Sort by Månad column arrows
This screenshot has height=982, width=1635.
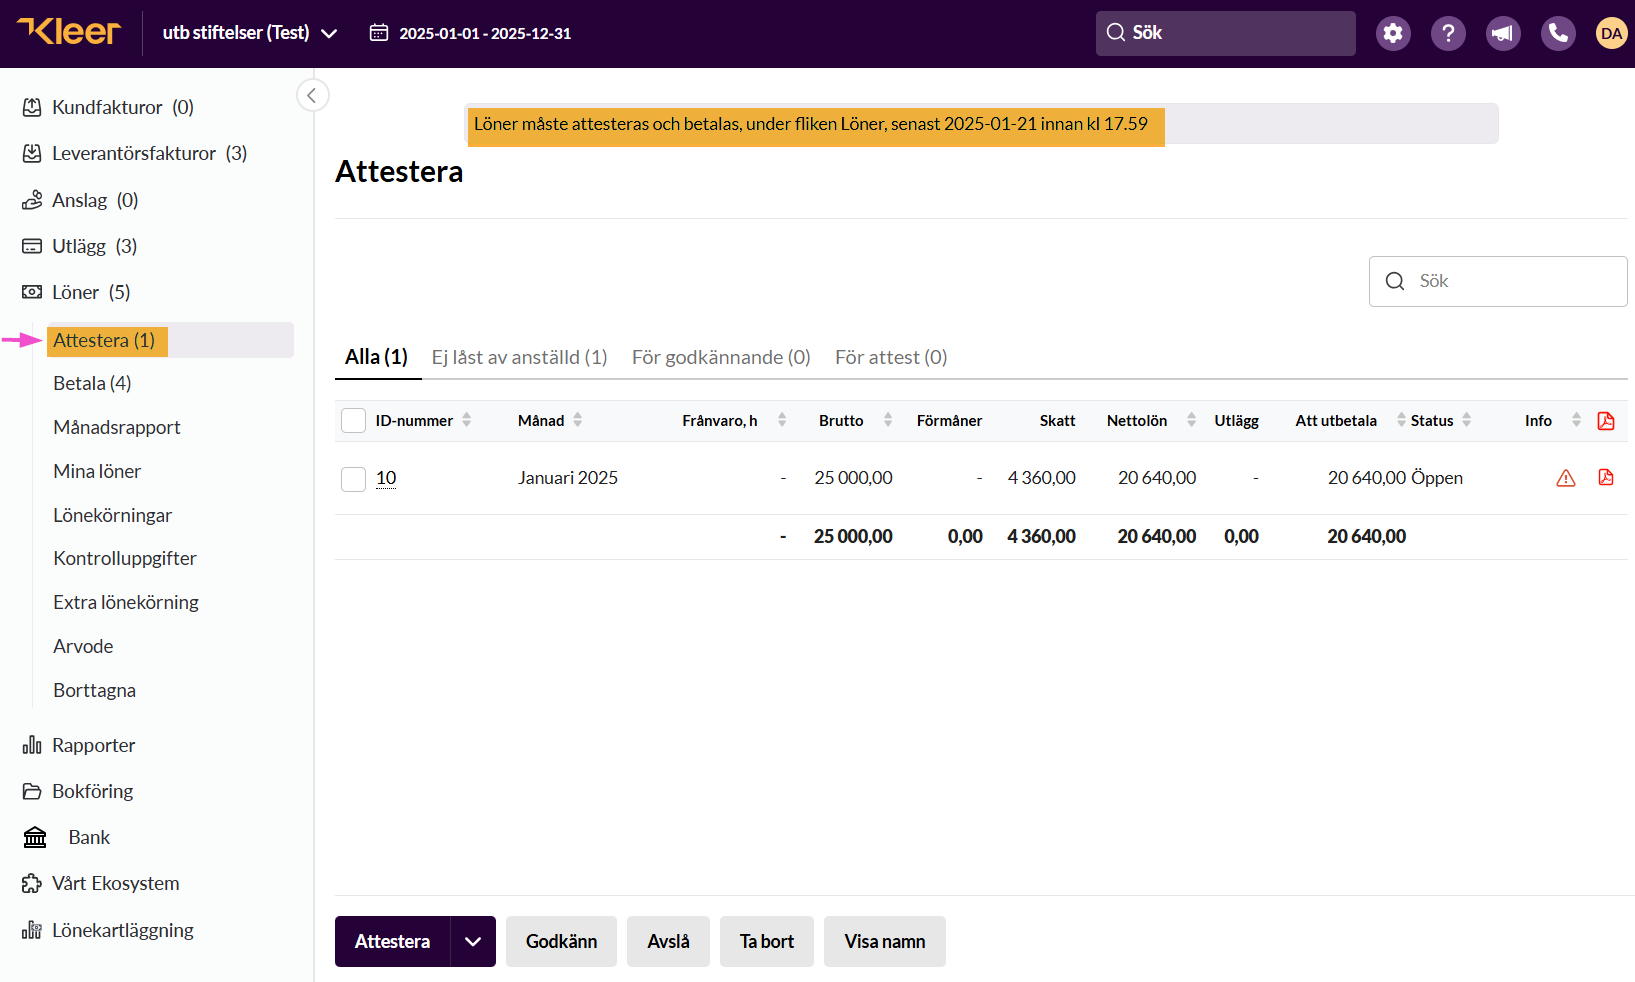577,420
